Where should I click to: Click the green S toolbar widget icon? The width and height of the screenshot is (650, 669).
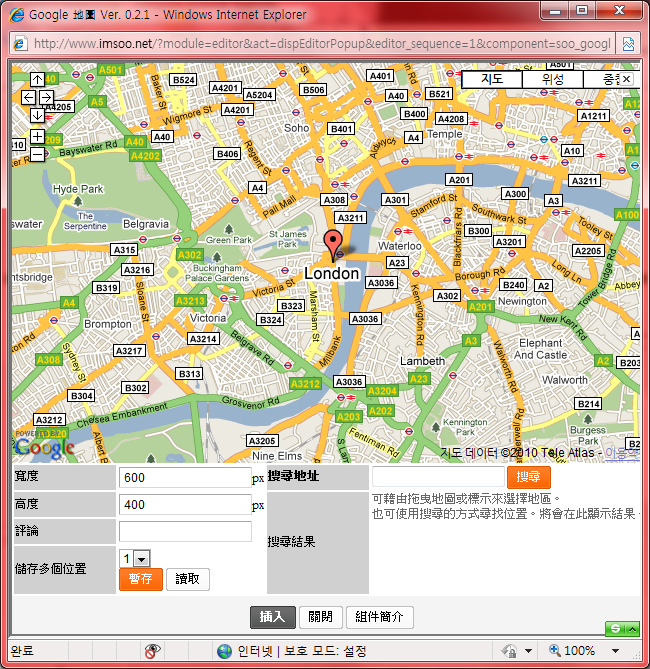click(x=615, y=628)
